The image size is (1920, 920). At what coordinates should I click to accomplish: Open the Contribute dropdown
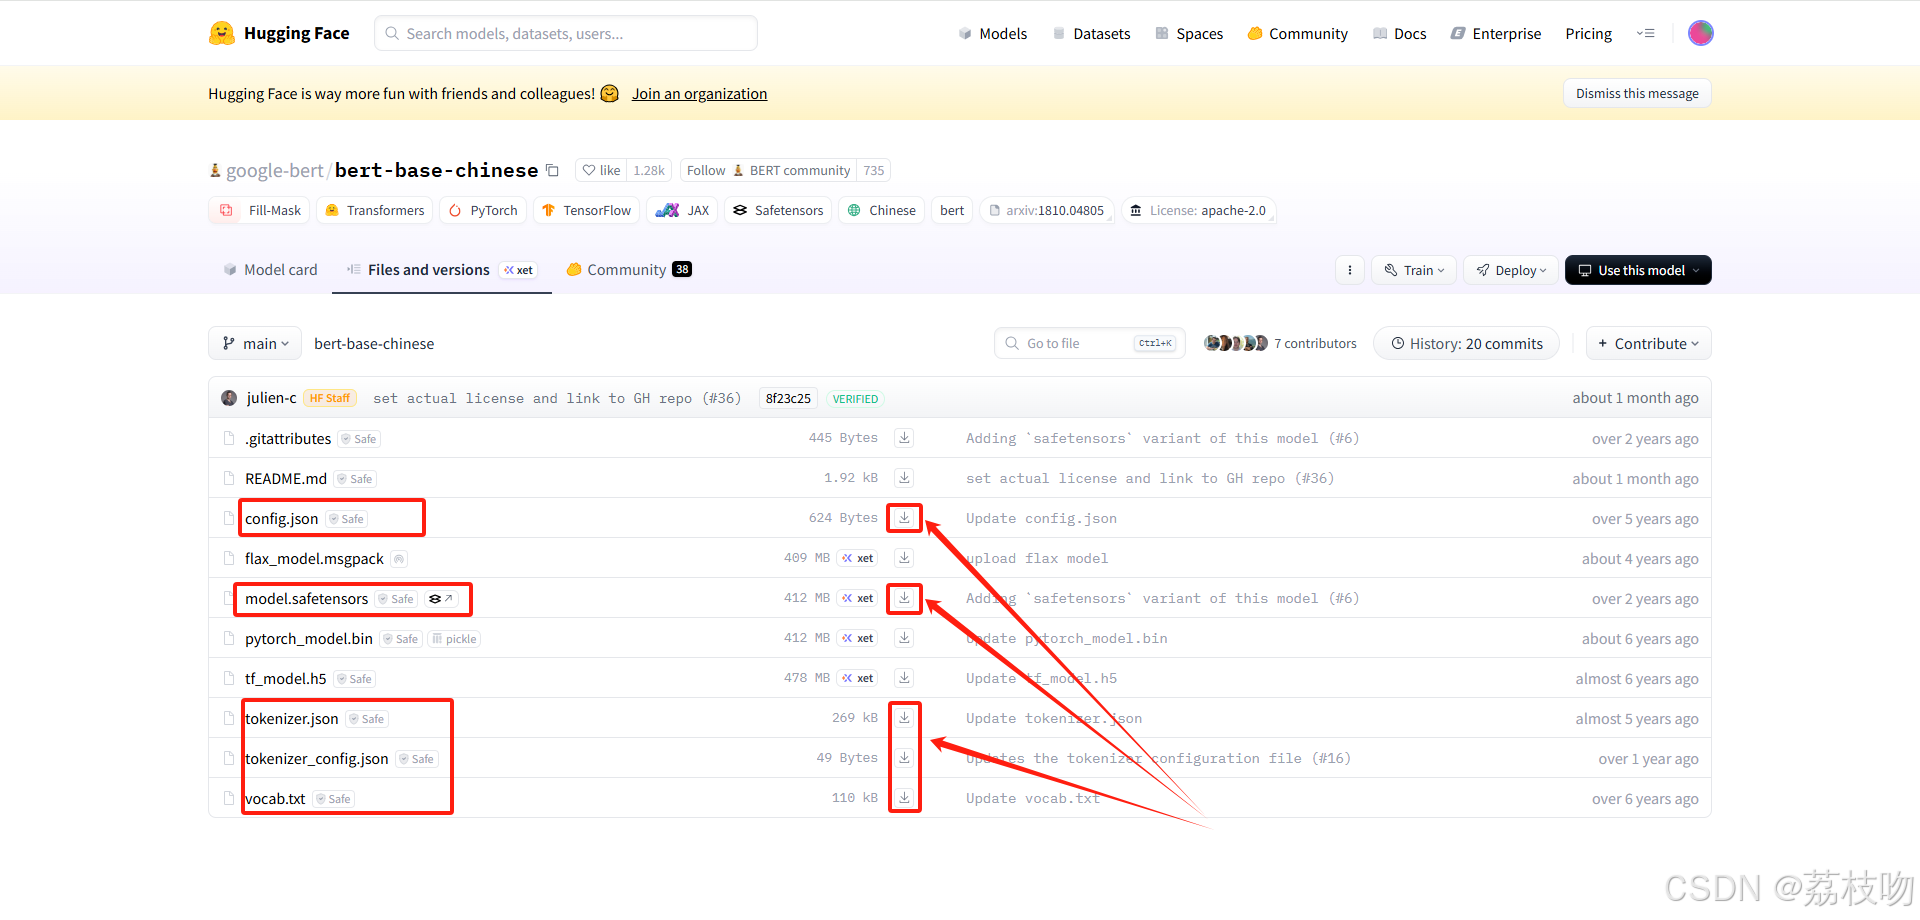pyautogui.click(x=1648, y=343)
